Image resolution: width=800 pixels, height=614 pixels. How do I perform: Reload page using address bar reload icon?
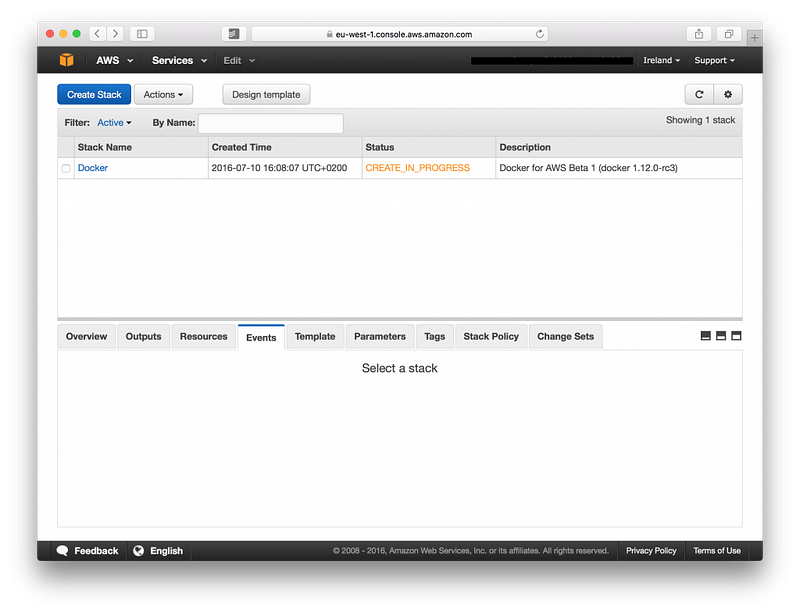pos(539,34)
